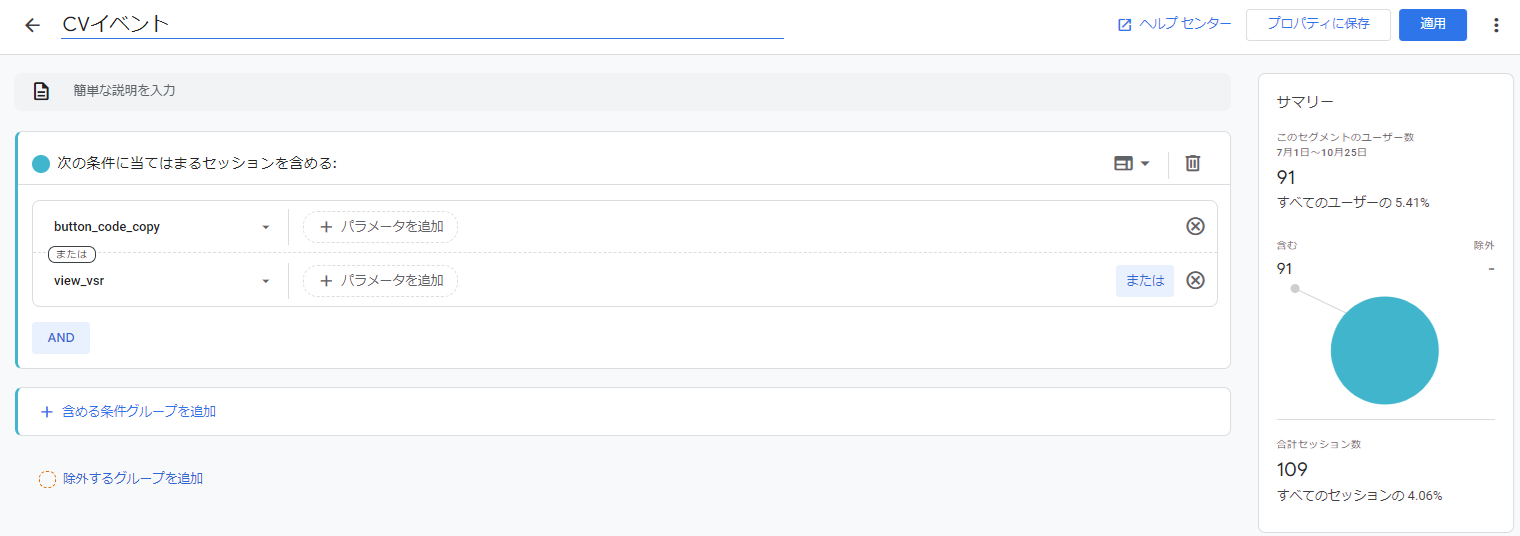Remove the button_code_copy condition row

[x=1195, y=227]
